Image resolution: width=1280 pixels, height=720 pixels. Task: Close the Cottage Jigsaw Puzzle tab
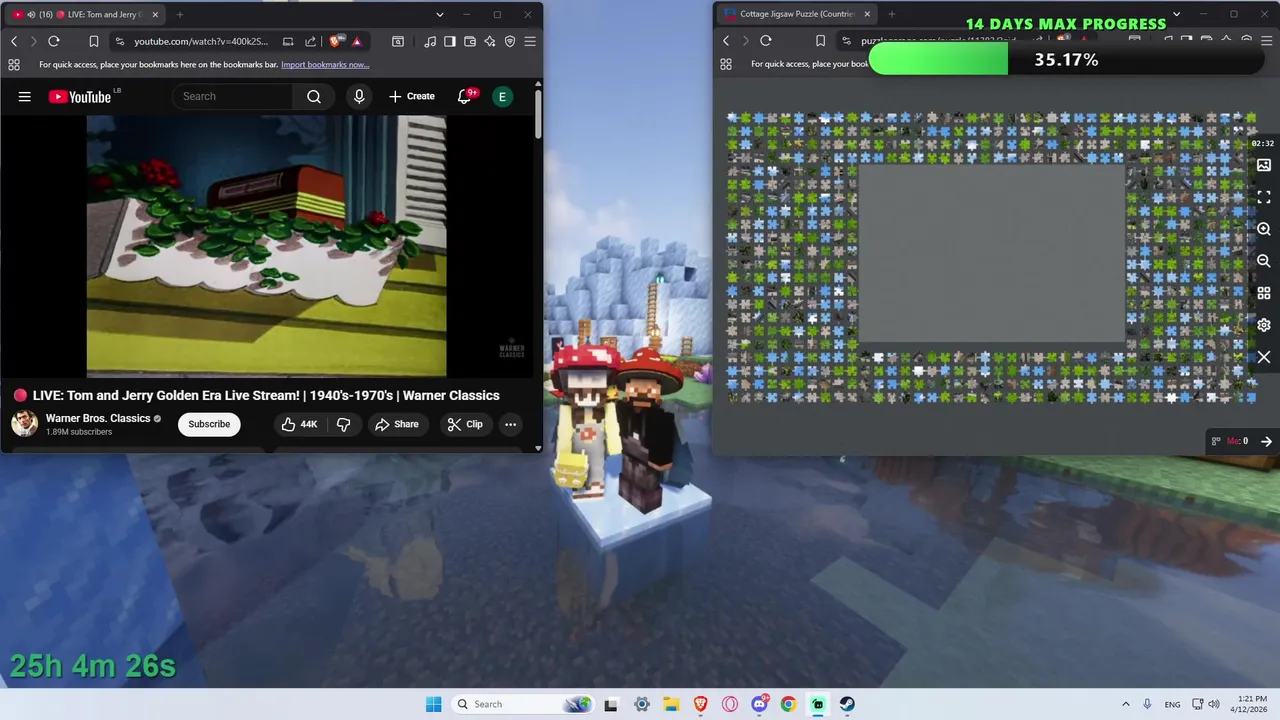(867, 14)
